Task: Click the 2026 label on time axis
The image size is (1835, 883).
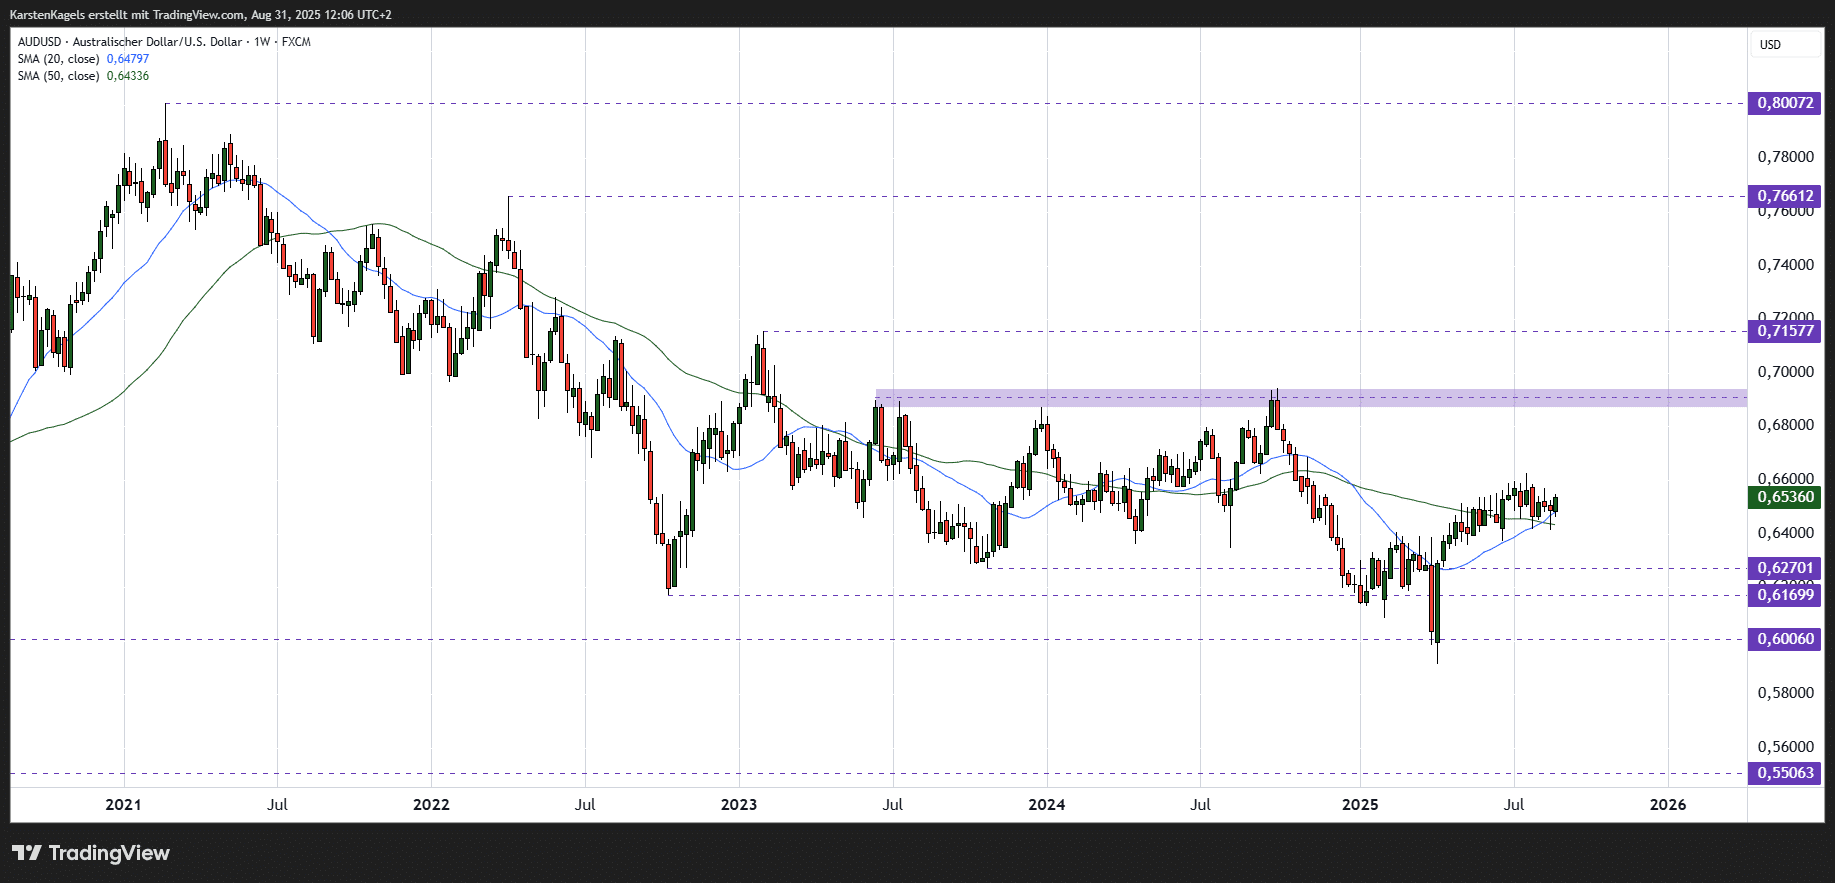Action: [x=1667, y=804]
